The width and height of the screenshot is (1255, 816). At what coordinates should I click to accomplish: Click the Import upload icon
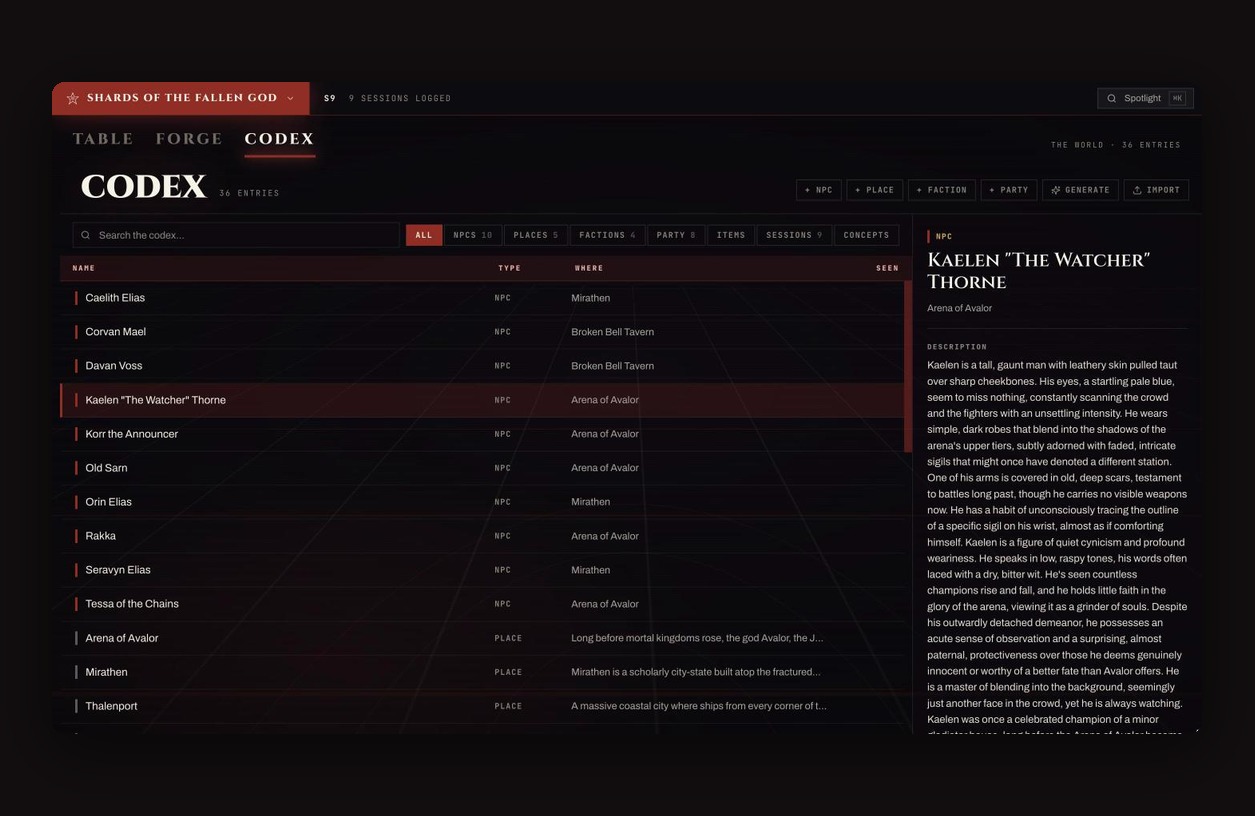pyautogui.click(x=1137, y=190)
